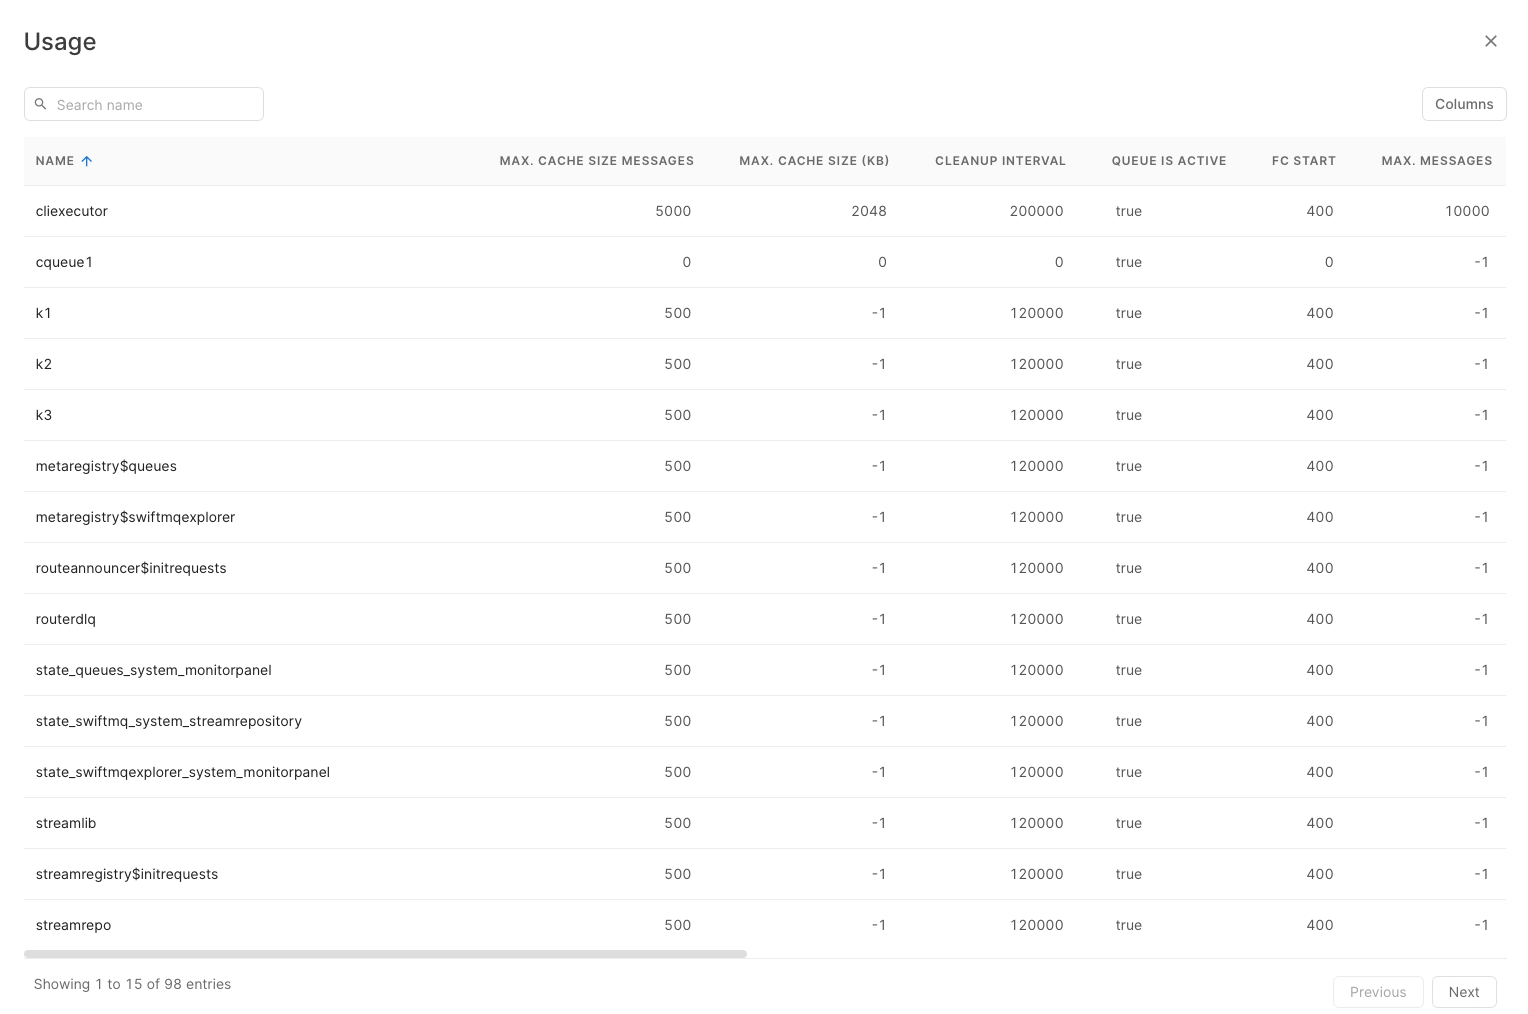Sort table by Cleanup Interval header

click(x=1000, y=161)
